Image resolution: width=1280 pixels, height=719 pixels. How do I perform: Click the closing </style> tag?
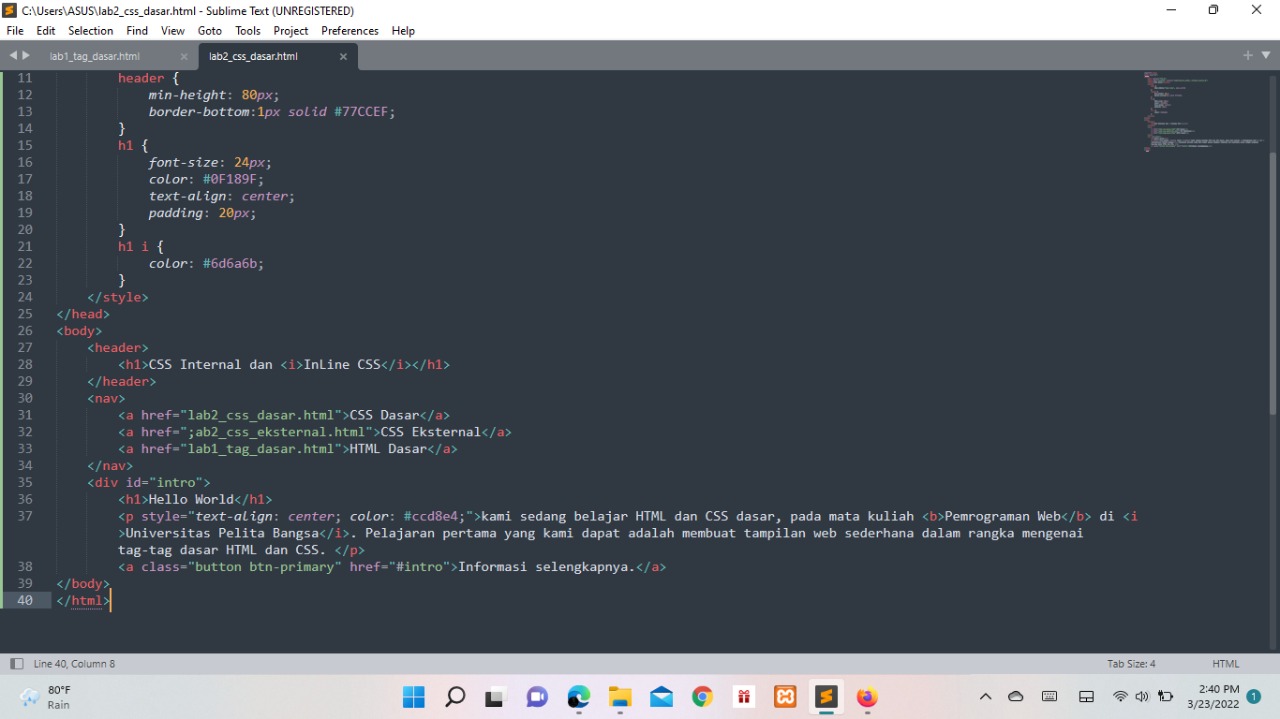point(118,297)
